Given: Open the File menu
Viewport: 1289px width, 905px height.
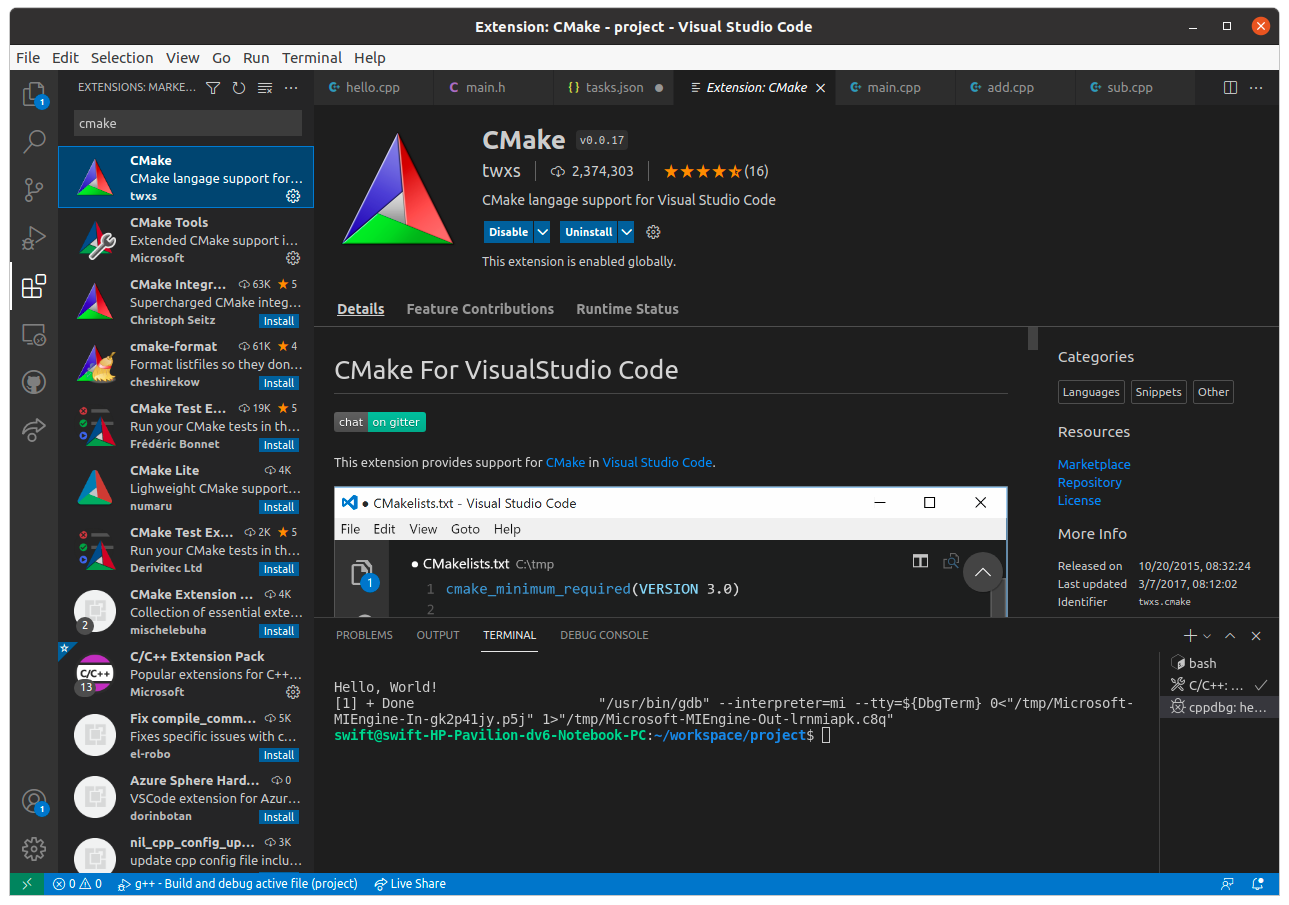Looking at the screenshot, I should [28, 58].
